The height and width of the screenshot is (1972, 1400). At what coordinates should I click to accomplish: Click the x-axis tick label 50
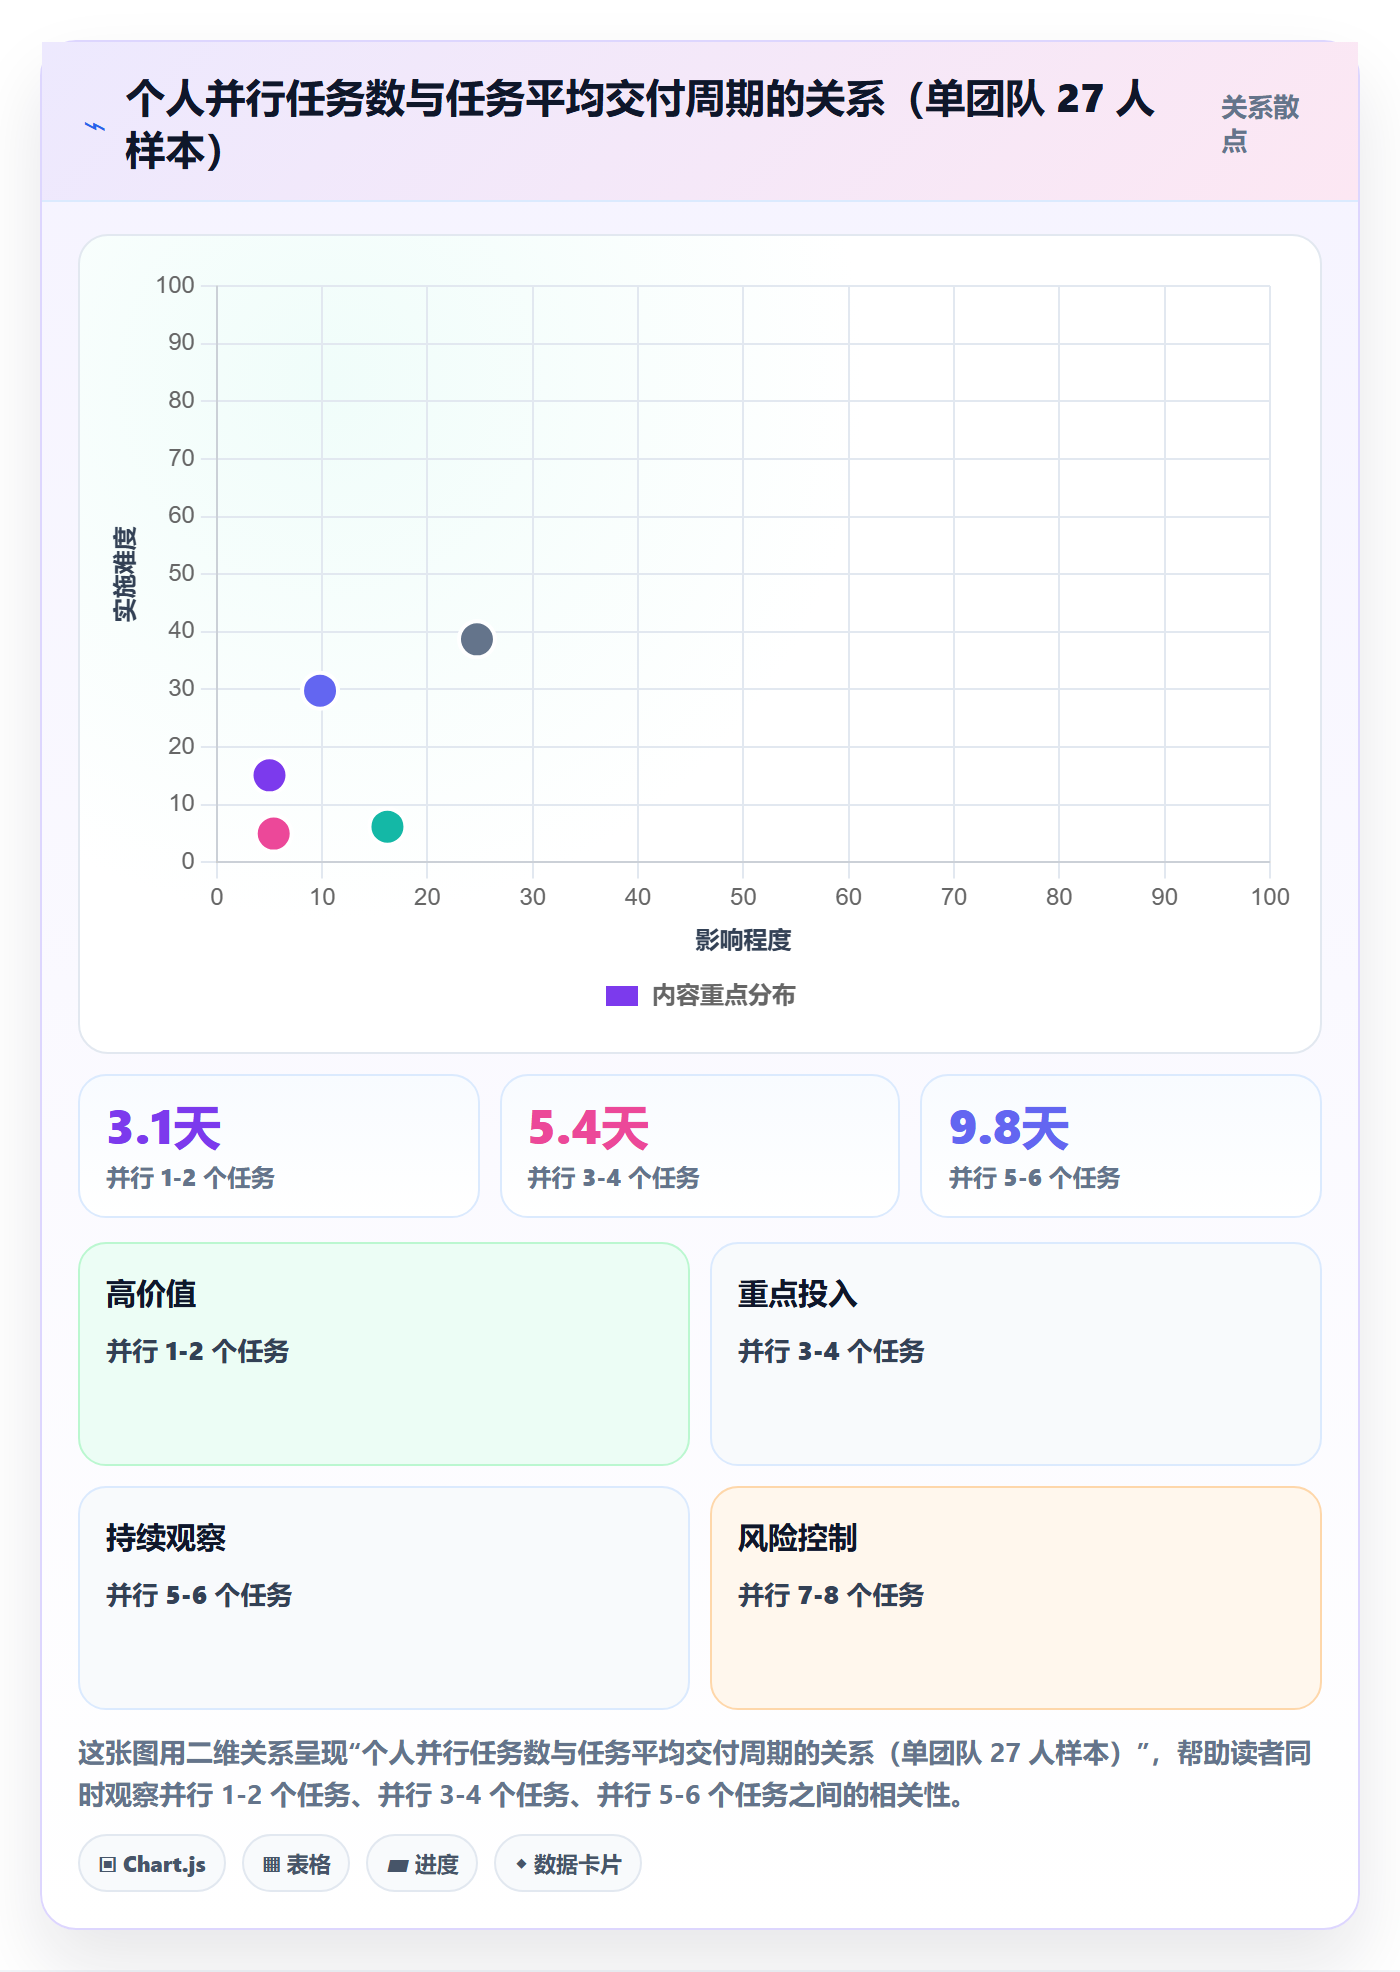tap(743, 897)
